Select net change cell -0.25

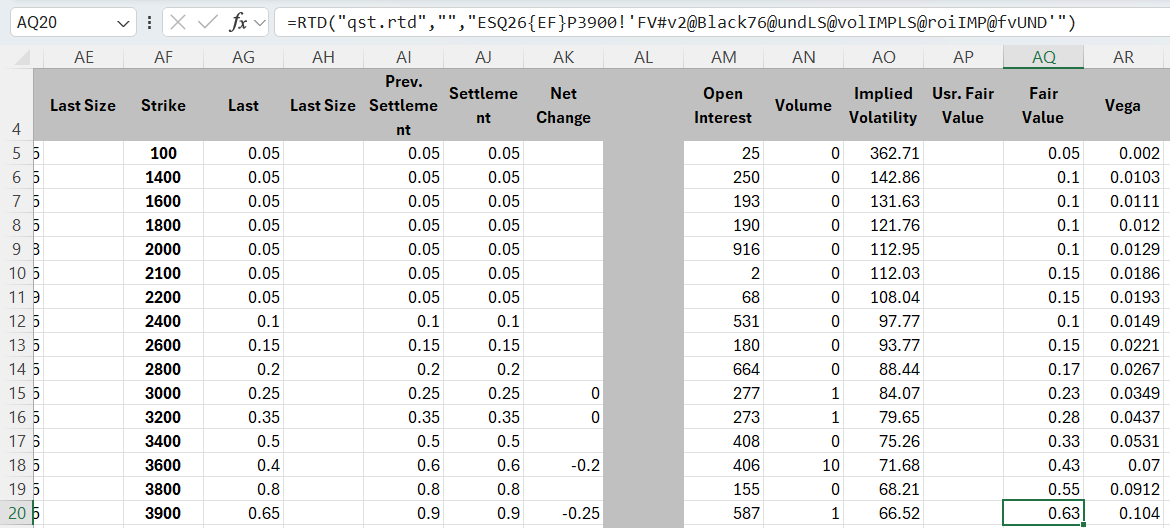[x=563, y=513]
